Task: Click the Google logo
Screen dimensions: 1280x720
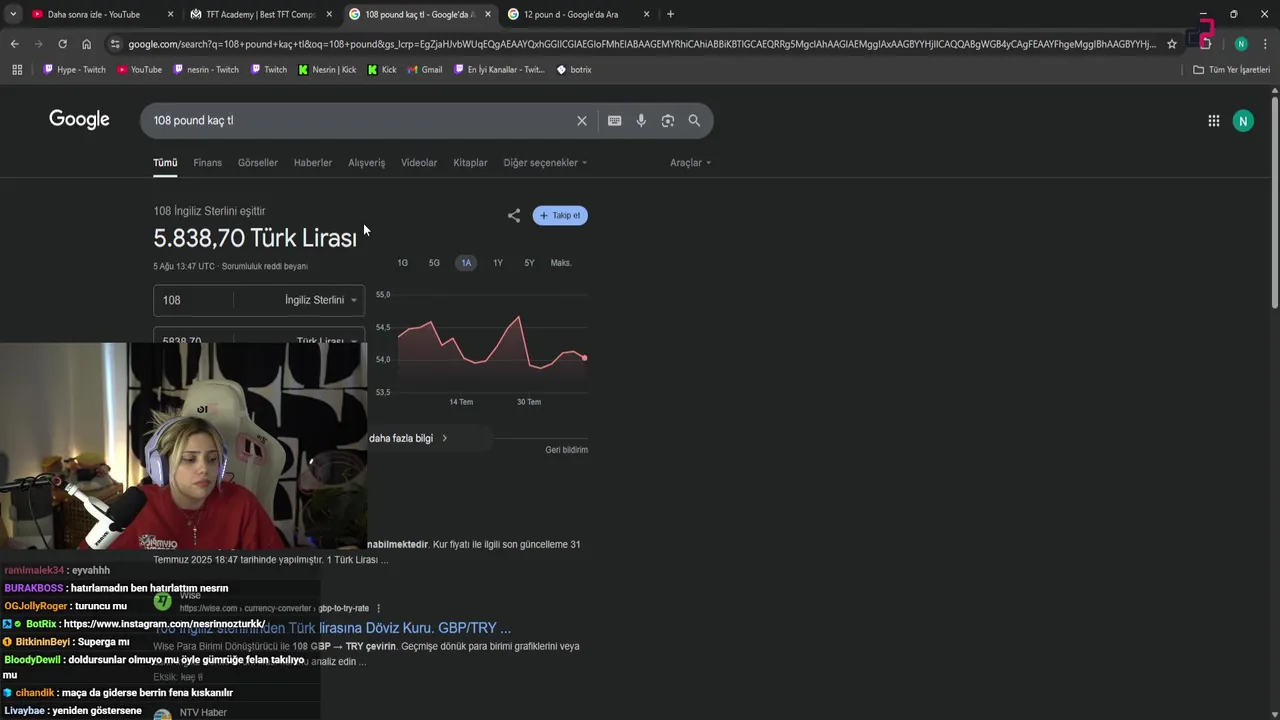Action: (x=79, y=120)
